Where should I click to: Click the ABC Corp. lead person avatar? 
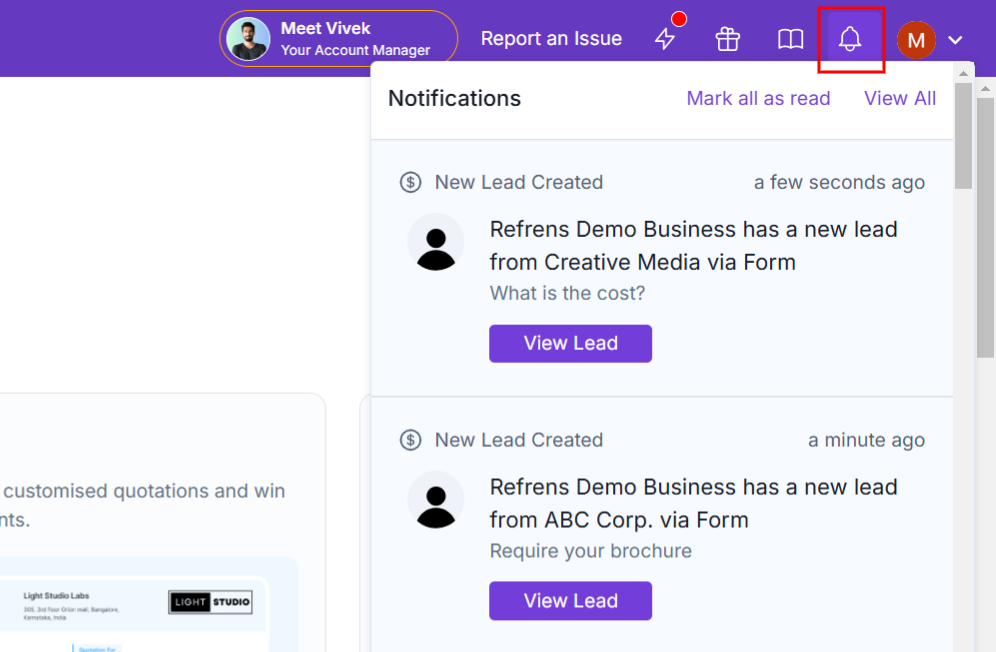(x=436, y=499)
